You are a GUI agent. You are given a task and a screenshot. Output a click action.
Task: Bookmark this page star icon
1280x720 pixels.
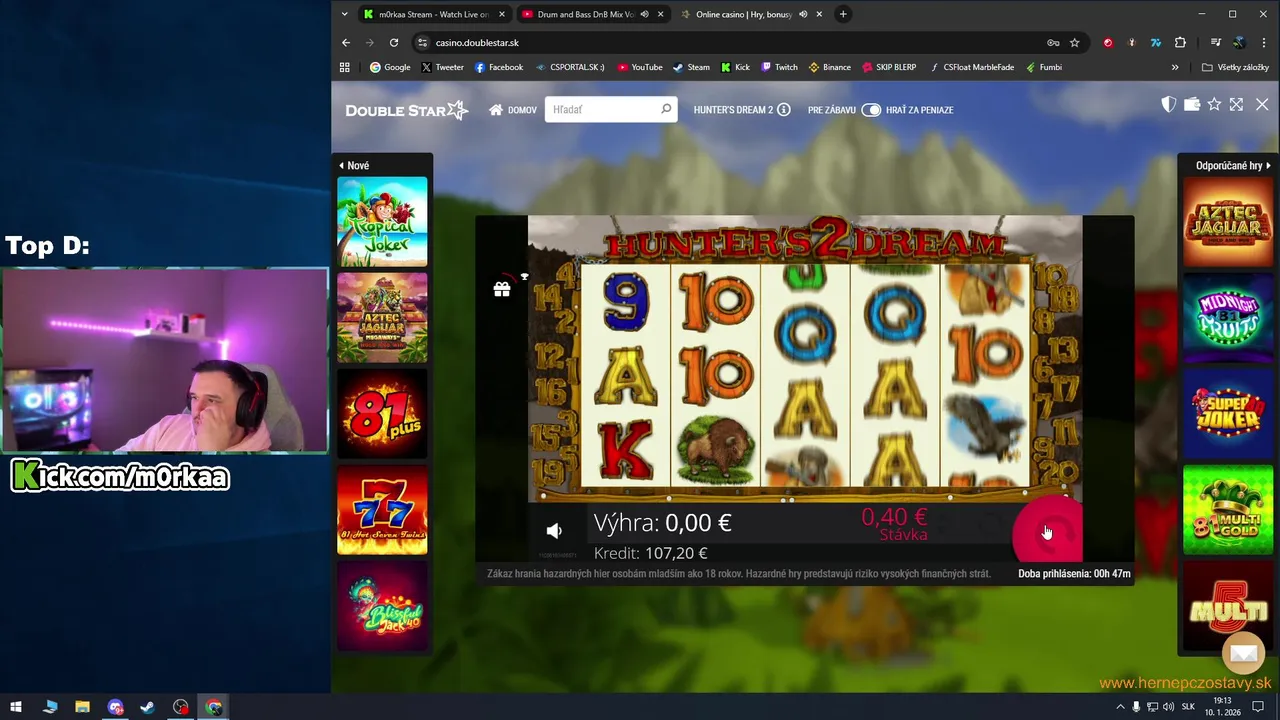click(x=1075, y=43)
